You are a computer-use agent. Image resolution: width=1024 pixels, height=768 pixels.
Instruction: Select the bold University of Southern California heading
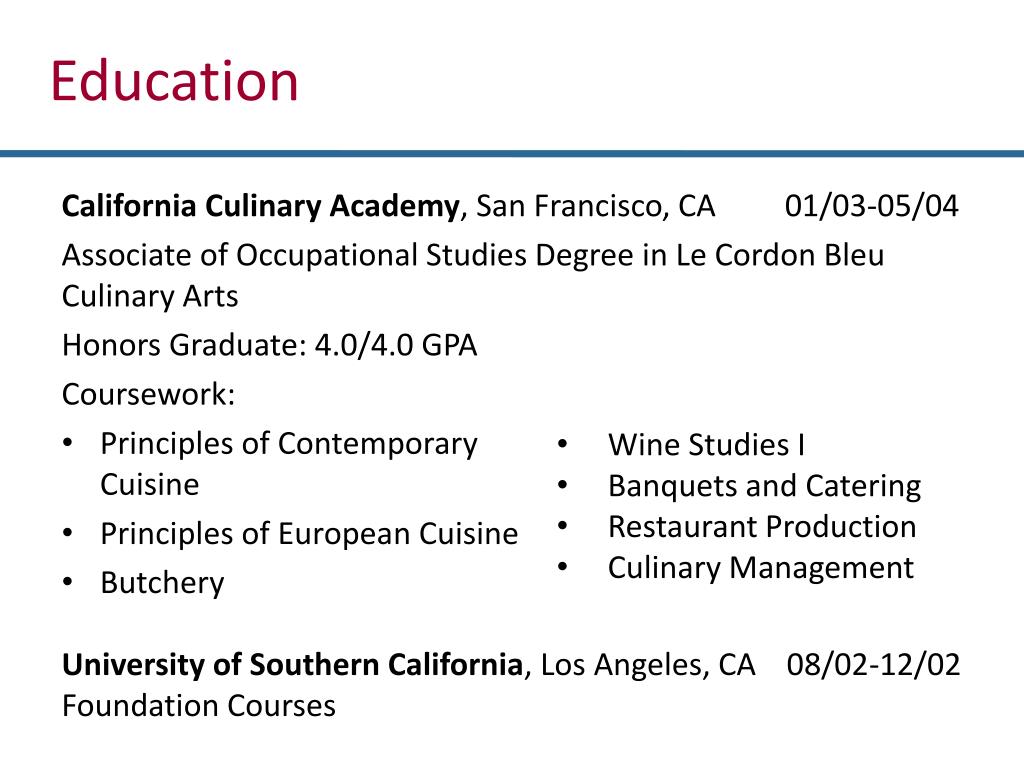tap(292, 665)
